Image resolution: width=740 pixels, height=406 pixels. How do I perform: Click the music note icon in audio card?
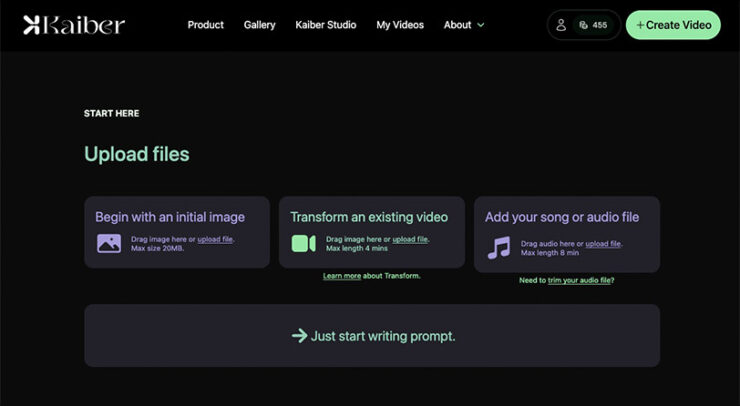tap(498, 247)
